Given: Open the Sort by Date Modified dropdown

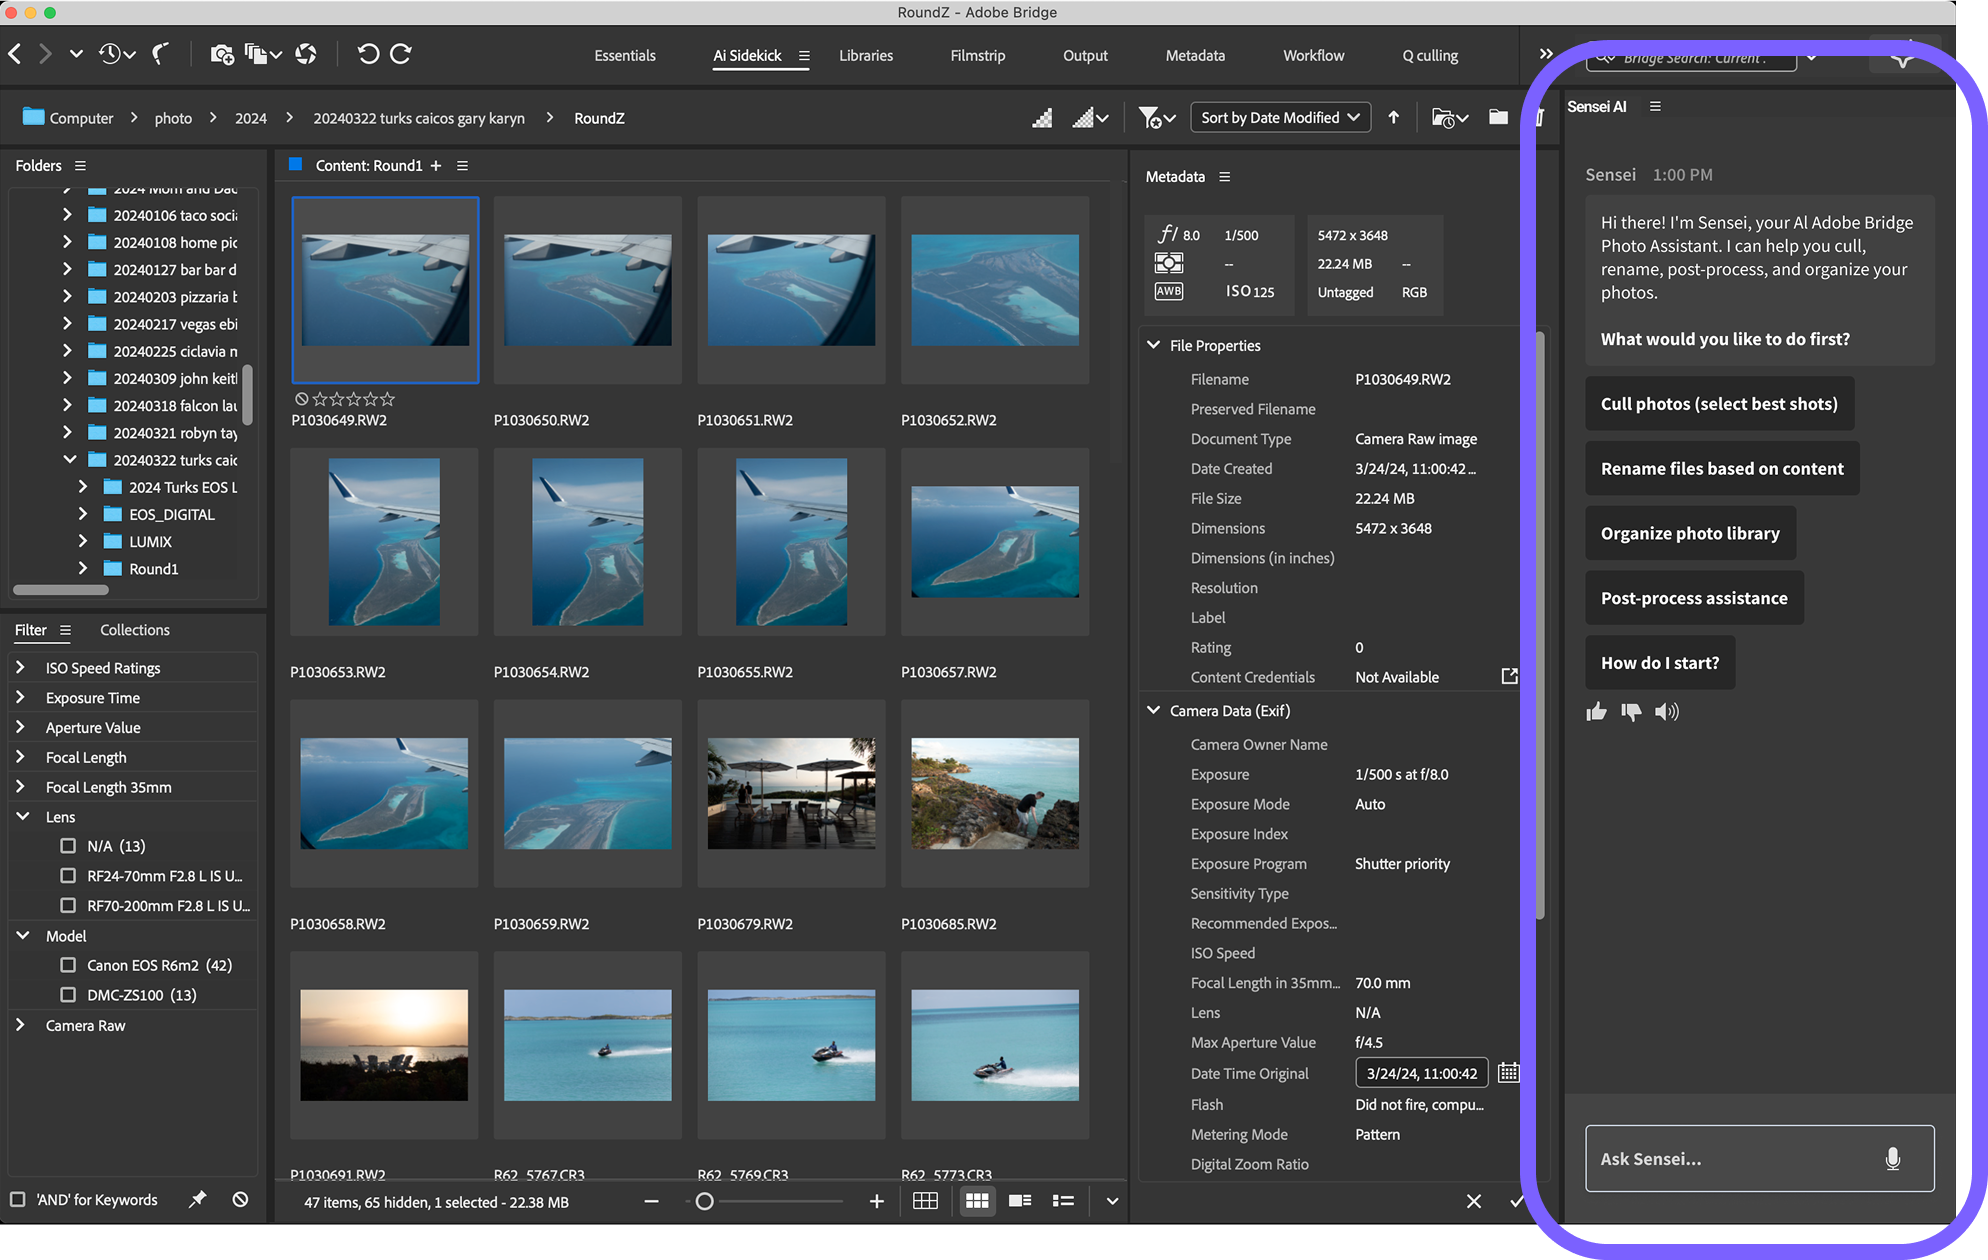Looking at the screenshot, I should (1280, 118).
